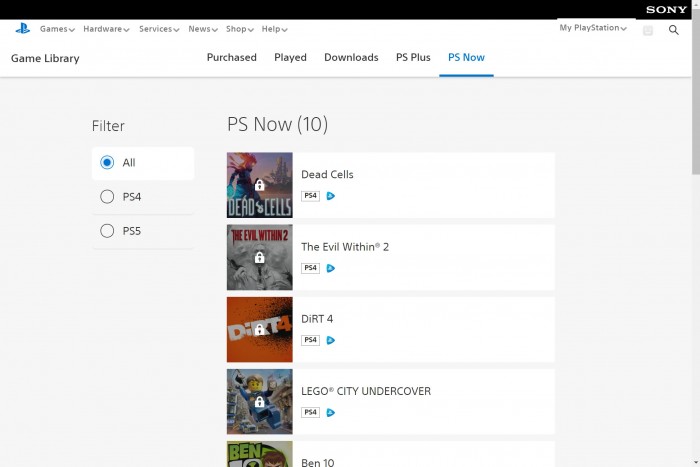Viewport: 700px width, 467px height.
Task: Click the lock icon on The Evil Within 2
Action: click(x=259, y=258)
